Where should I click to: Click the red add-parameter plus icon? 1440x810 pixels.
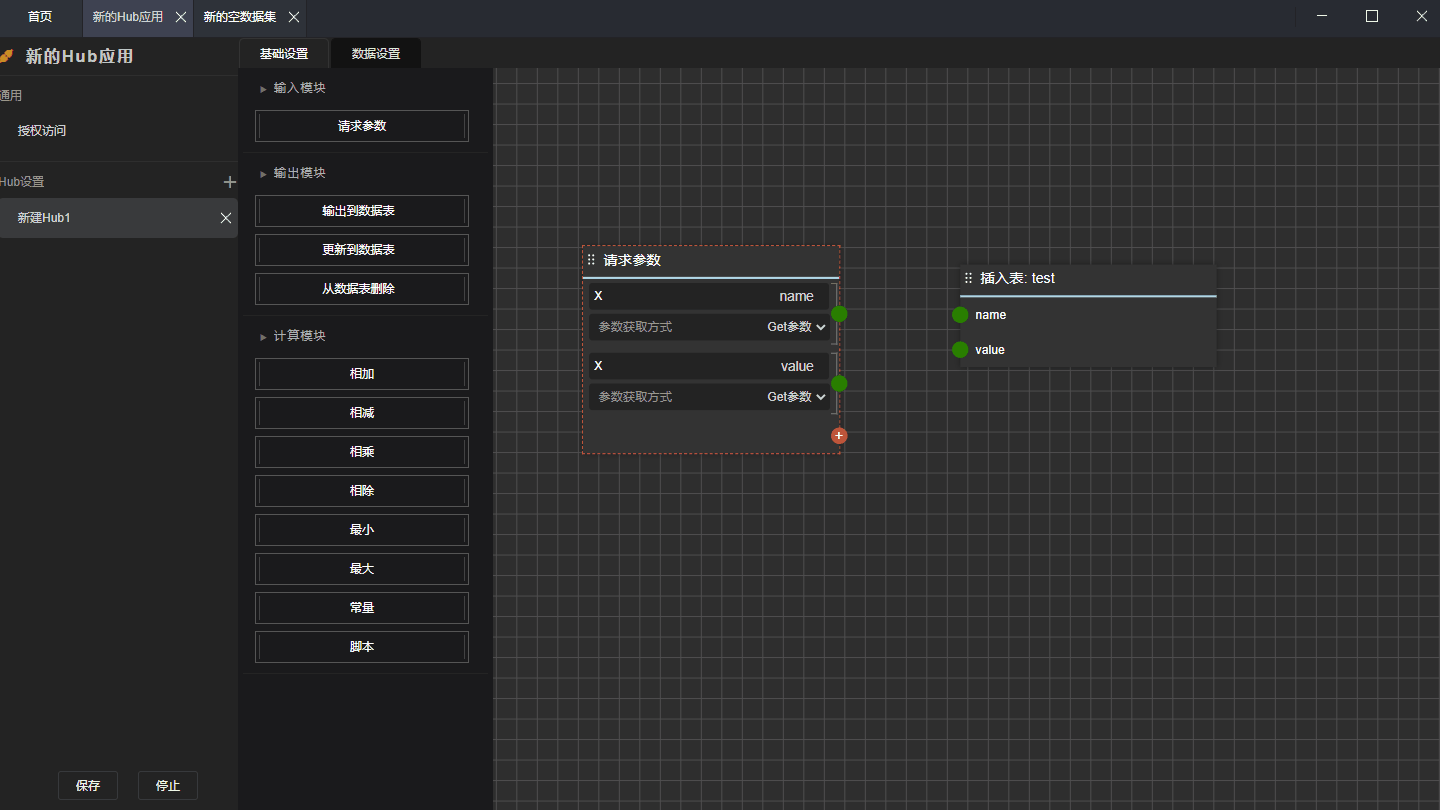click(x=839, y=436)
